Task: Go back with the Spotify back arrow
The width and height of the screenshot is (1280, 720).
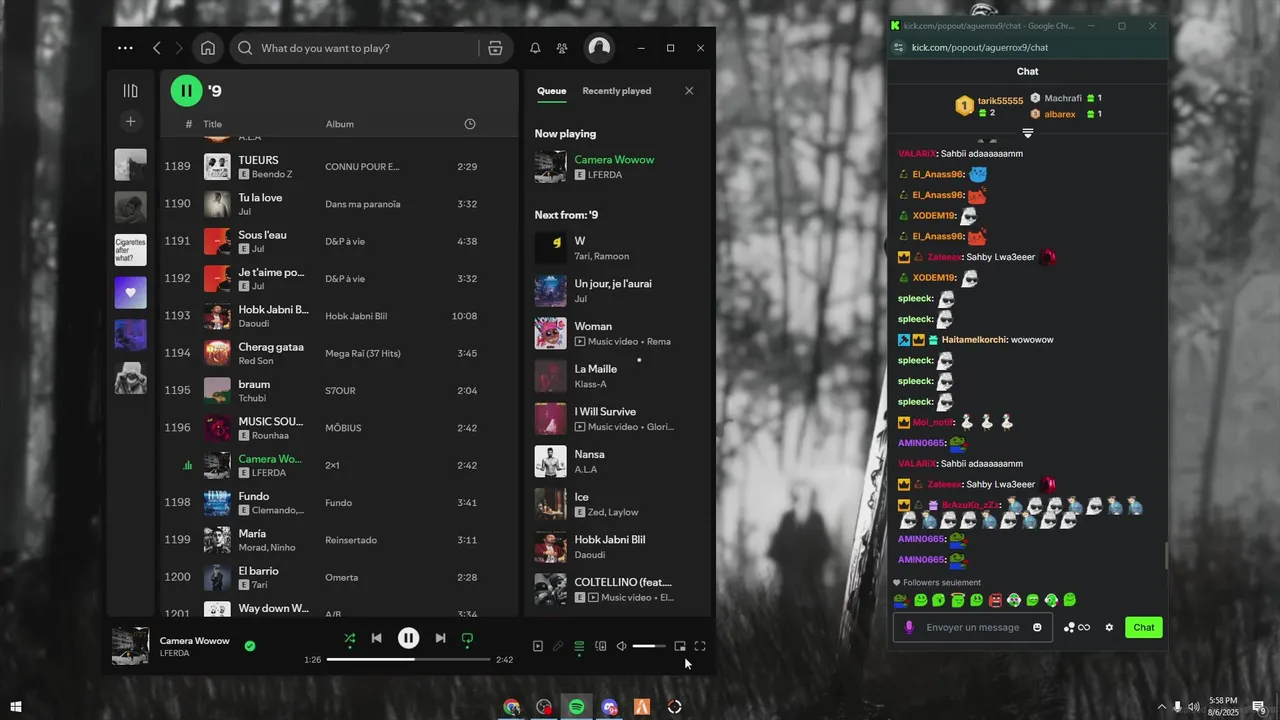Action: (x=157, y=48)
